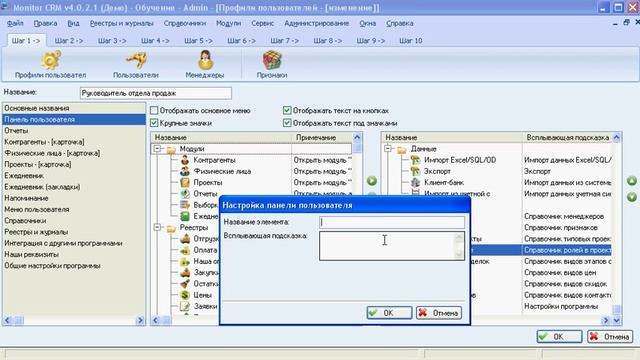Select Основные названия in the left list
This screenshot has height=360, width=640.
(x=73, y=108)
